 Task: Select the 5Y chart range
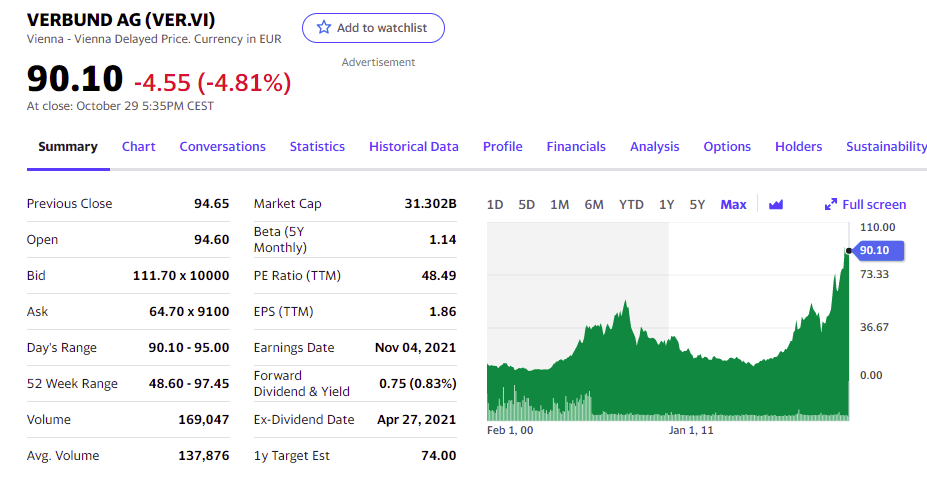[697, 204]
